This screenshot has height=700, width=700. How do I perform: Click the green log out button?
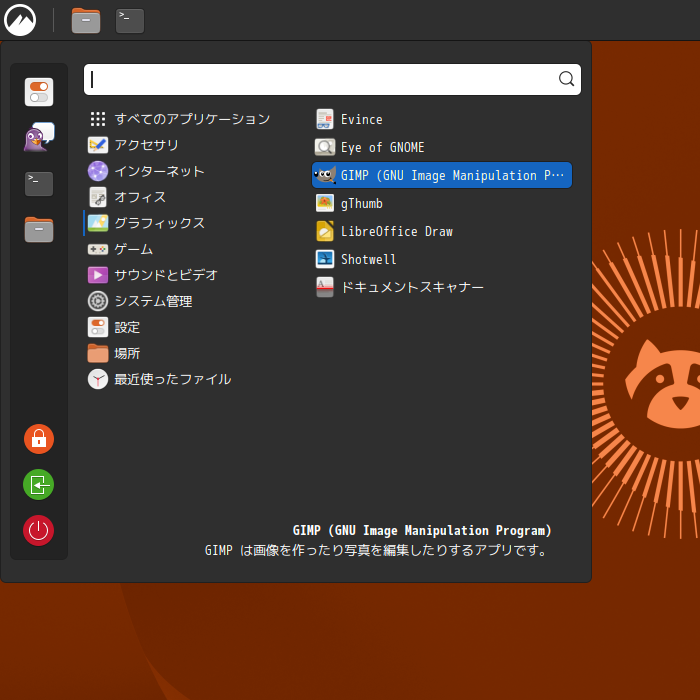click(x=38, y=484)
